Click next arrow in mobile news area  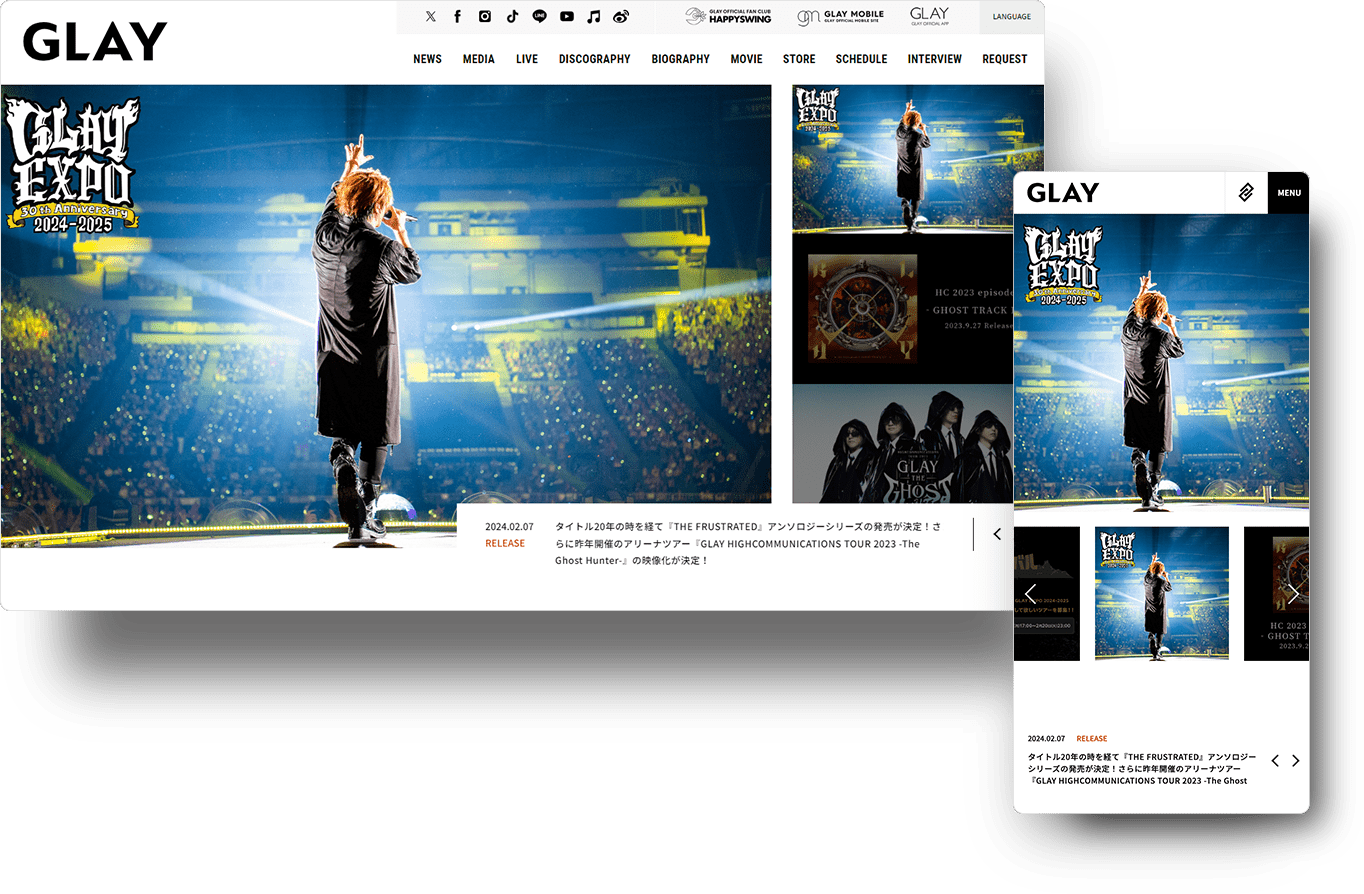pos(1296,761)
